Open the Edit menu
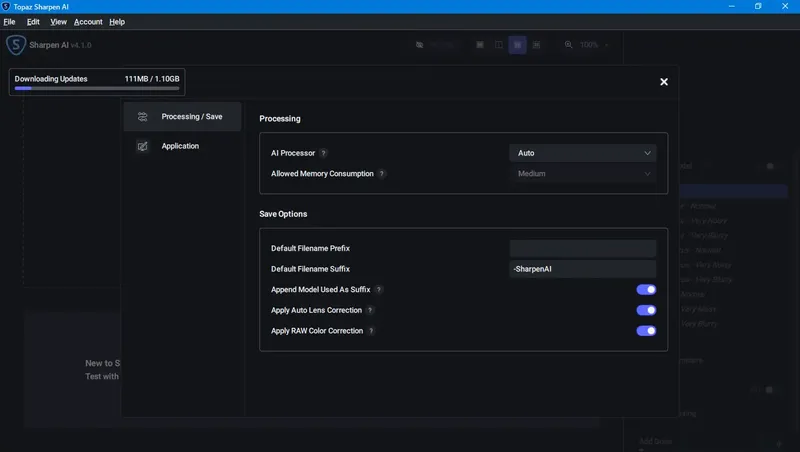 click(x=33, y=22)
